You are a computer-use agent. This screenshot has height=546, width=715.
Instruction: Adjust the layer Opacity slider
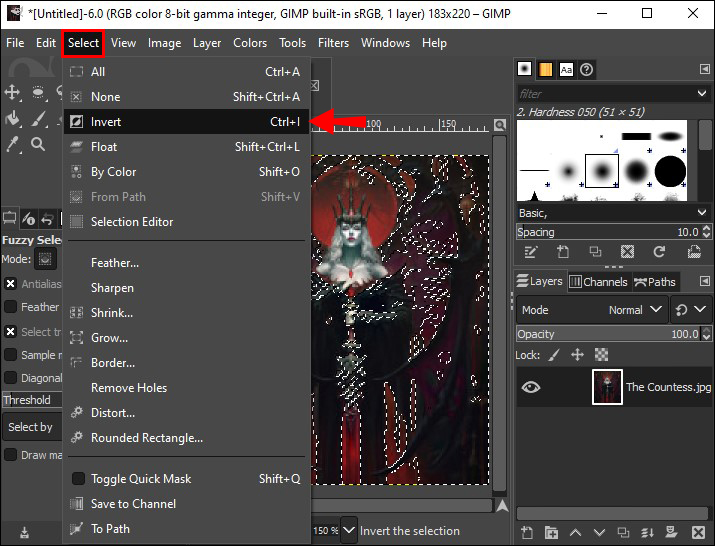(x=609, y=334)
